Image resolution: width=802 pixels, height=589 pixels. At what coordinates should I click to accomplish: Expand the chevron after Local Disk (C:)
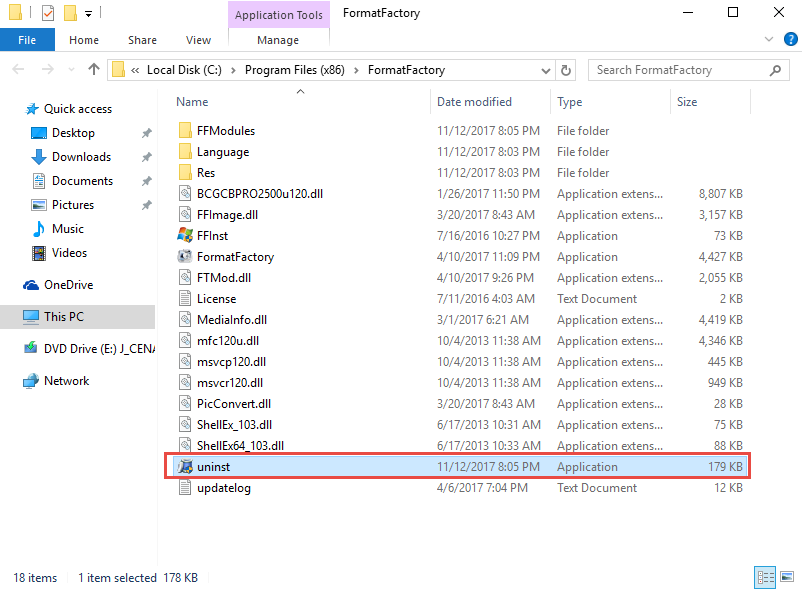coord(233,71)
